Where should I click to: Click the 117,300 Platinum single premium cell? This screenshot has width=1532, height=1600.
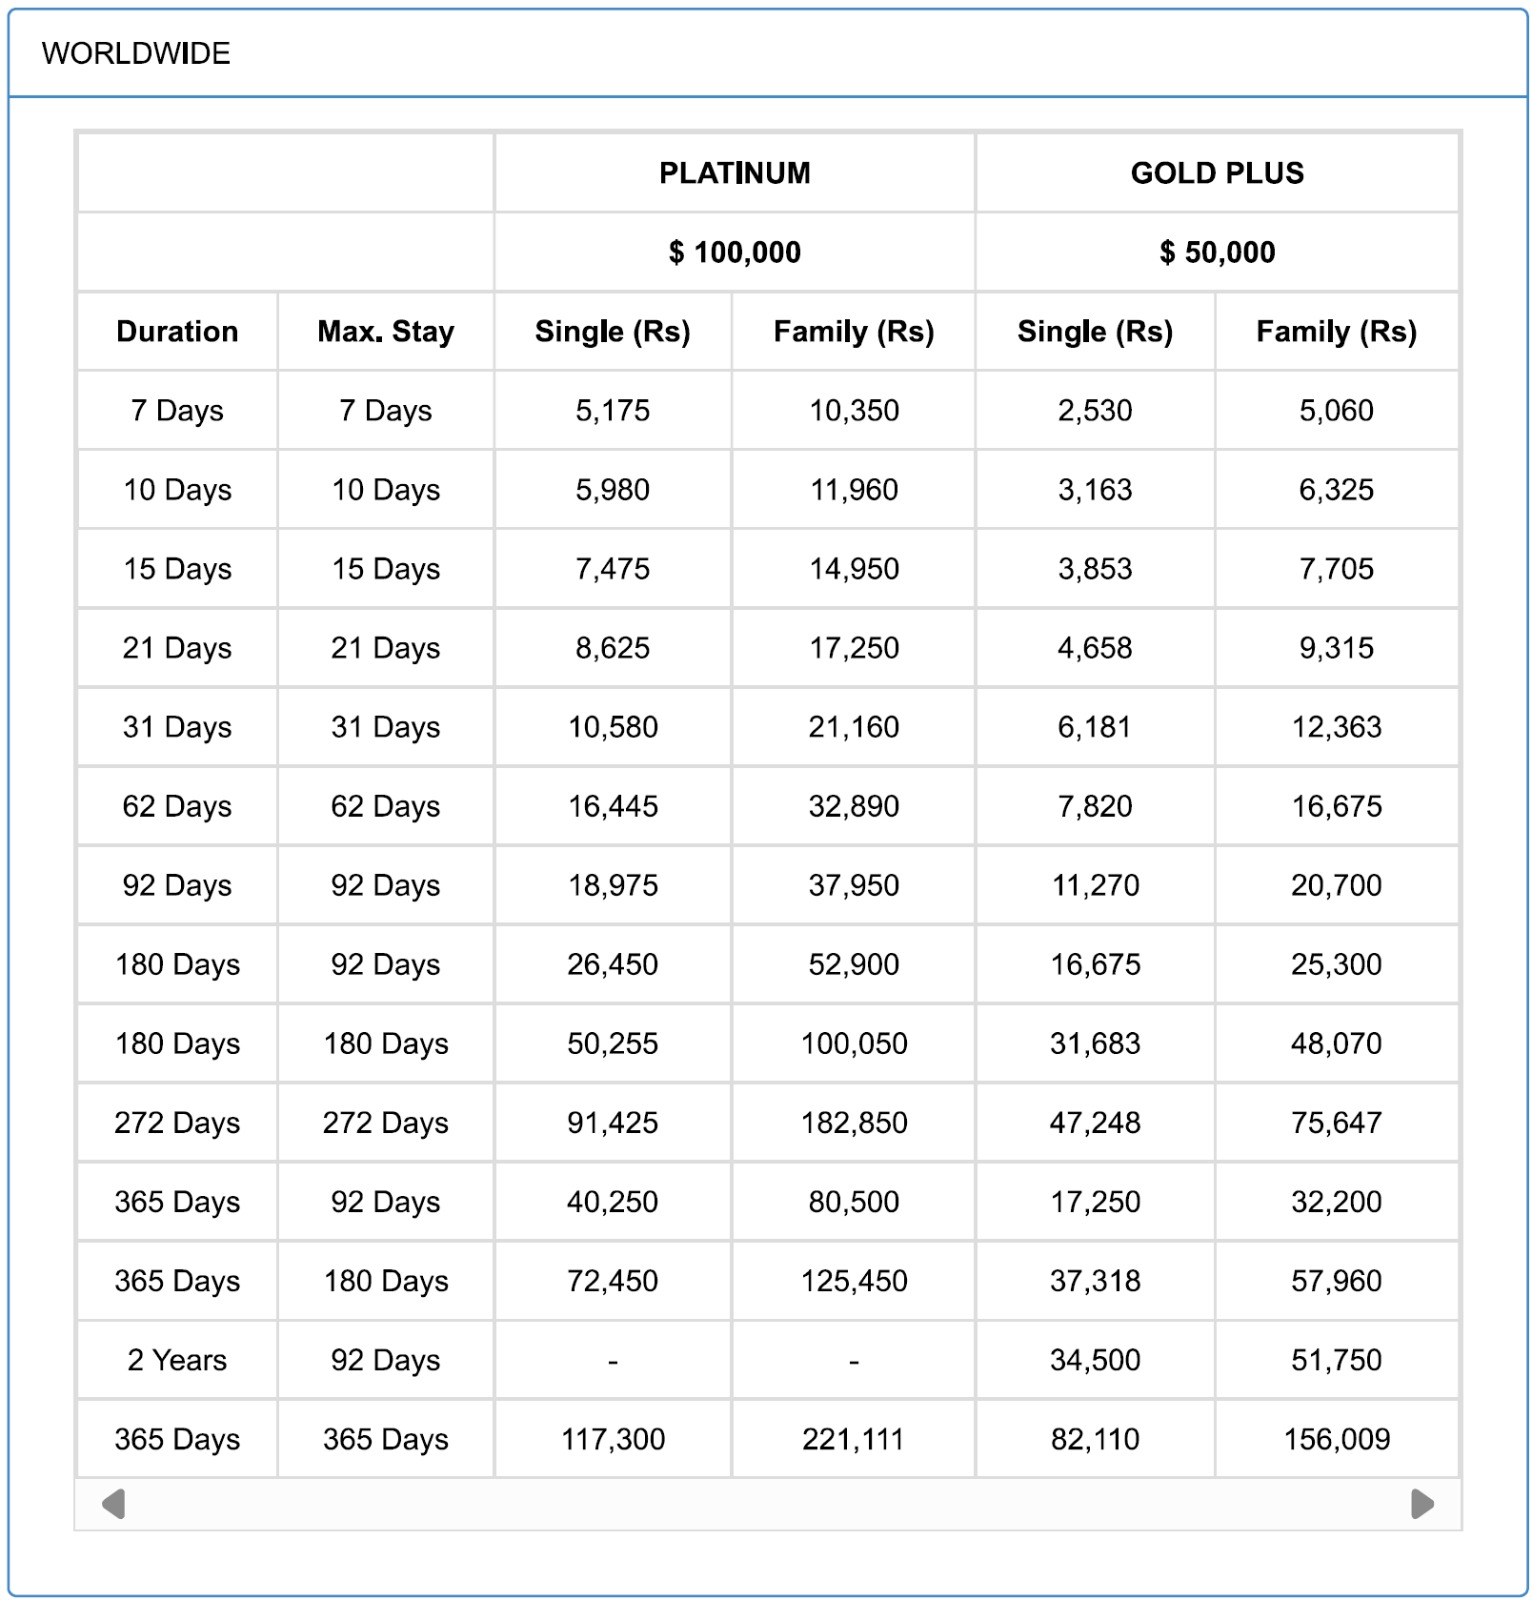coord(612,1439)
